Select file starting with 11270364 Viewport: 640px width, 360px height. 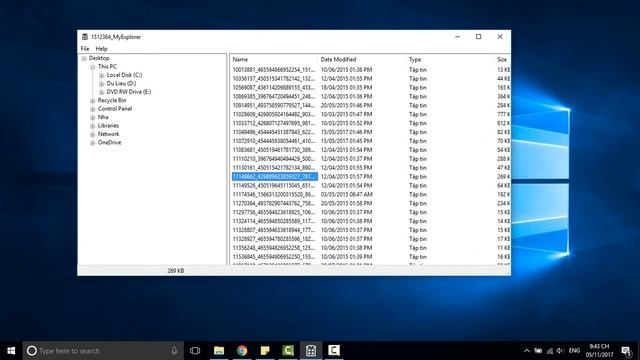point(274,203)
